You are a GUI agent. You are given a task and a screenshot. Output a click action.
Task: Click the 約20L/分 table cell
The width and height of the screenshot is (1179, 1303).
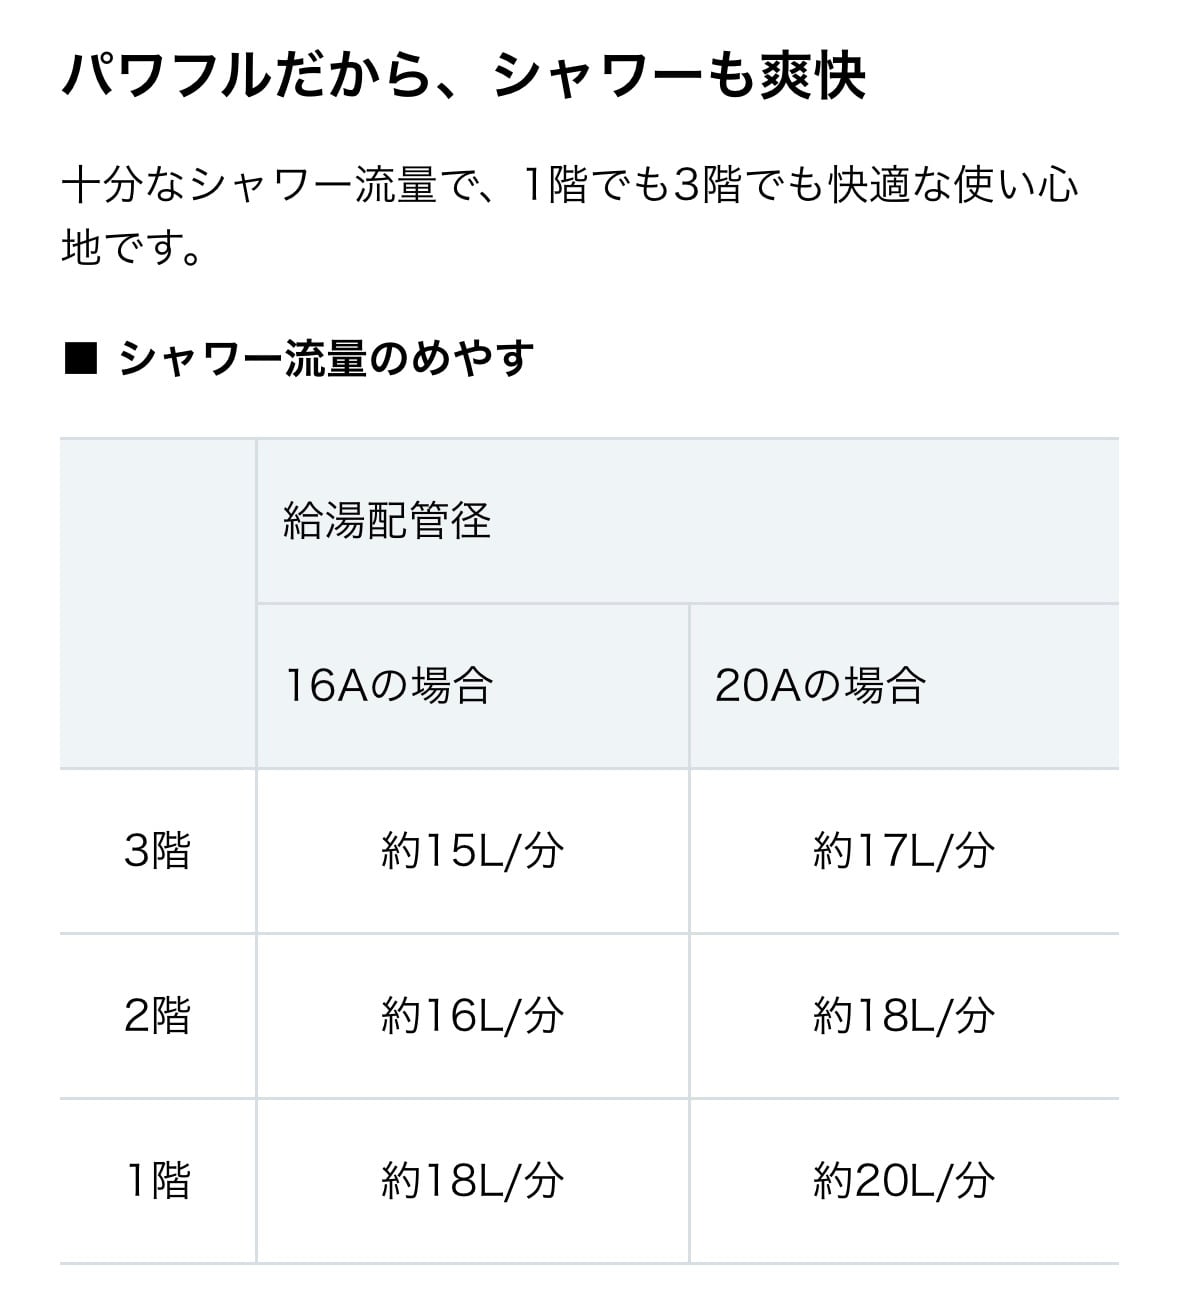[904, 1181]
